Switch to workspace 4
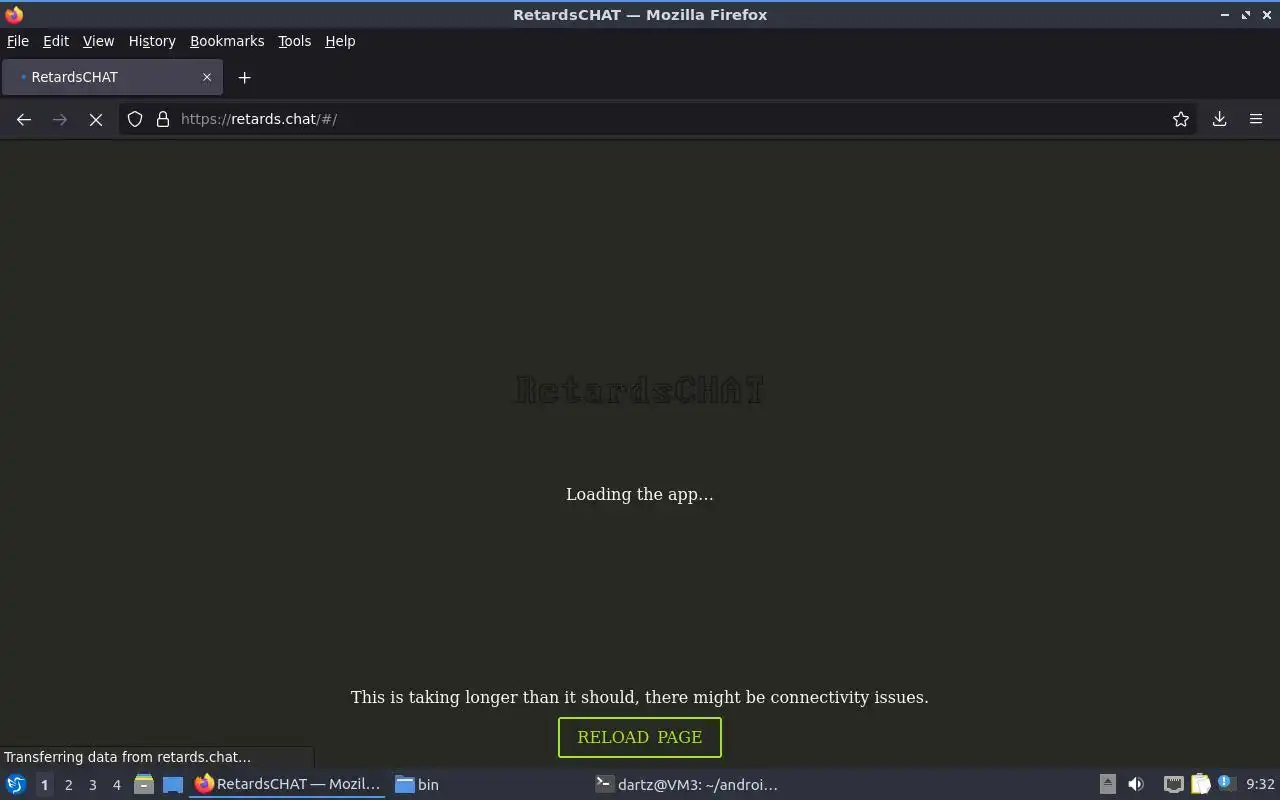 [x=116, y=785]
